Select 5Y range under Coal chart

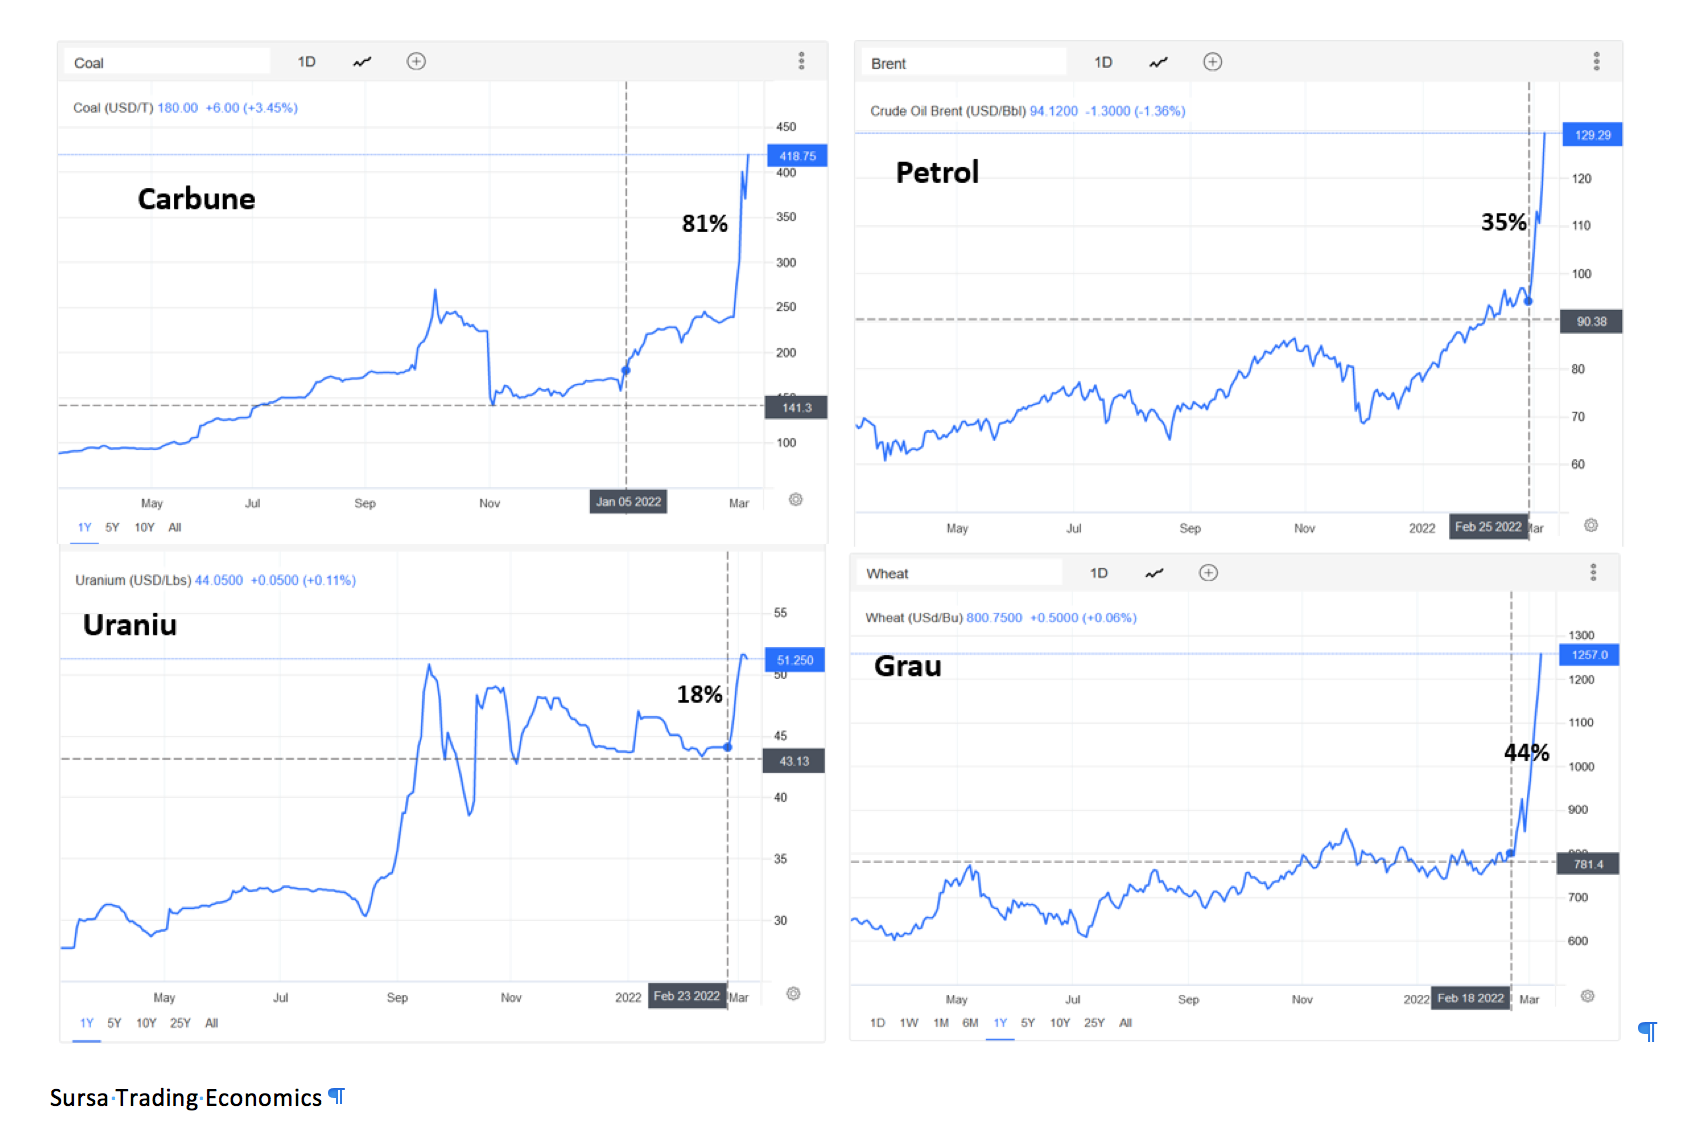click(112, 527)
